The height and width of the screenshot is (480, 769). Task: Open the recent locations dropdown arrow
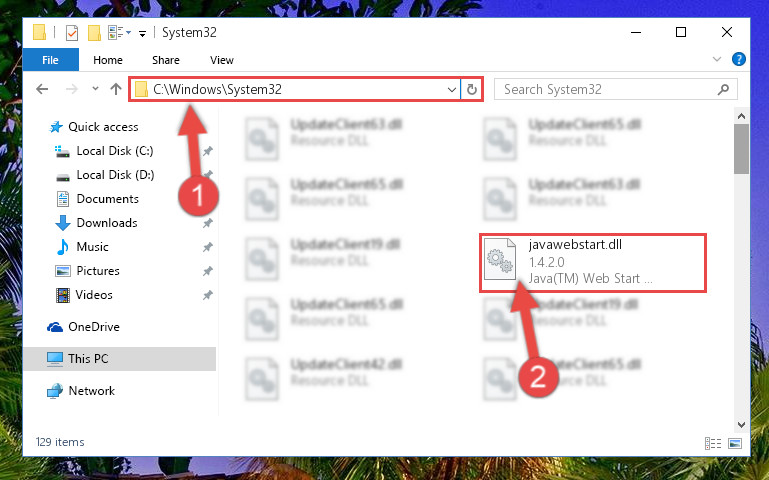[95, 89]
